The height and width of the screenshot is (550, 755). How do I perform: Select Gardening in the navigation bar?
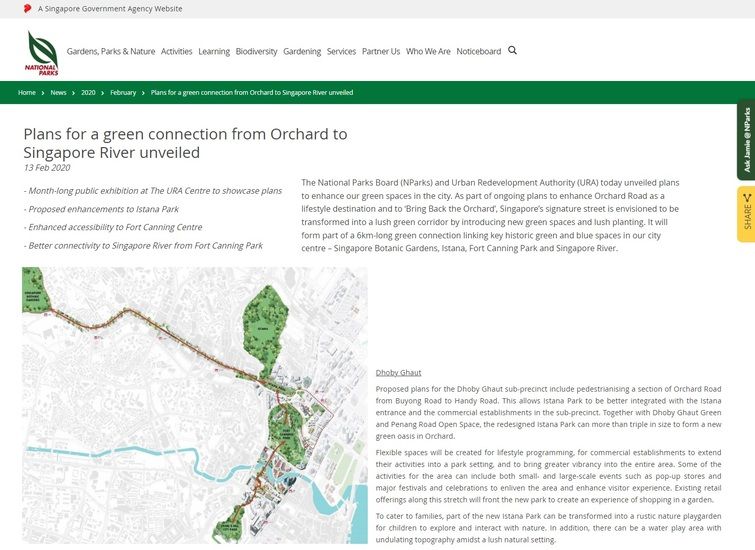click(302, 51)
